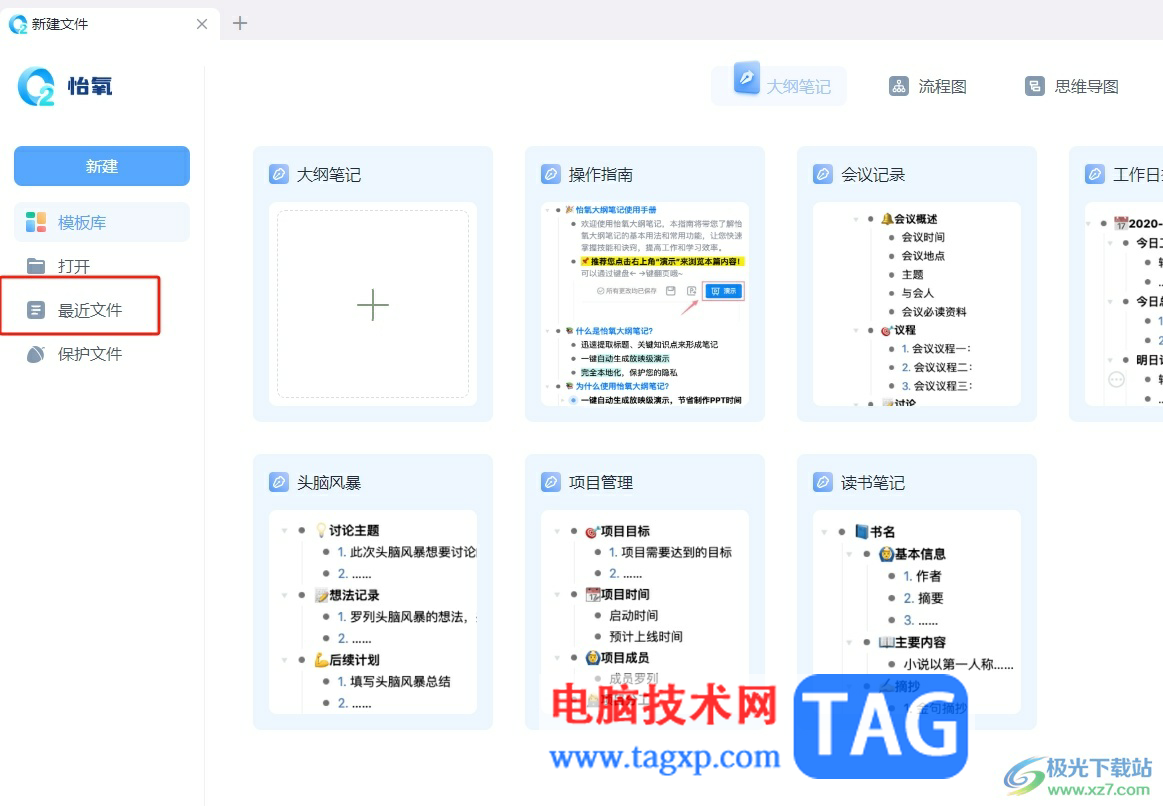Viewport: 1163px width, 806px height.
Task: Click the 项目成员 heading
Action: [625, 658]
